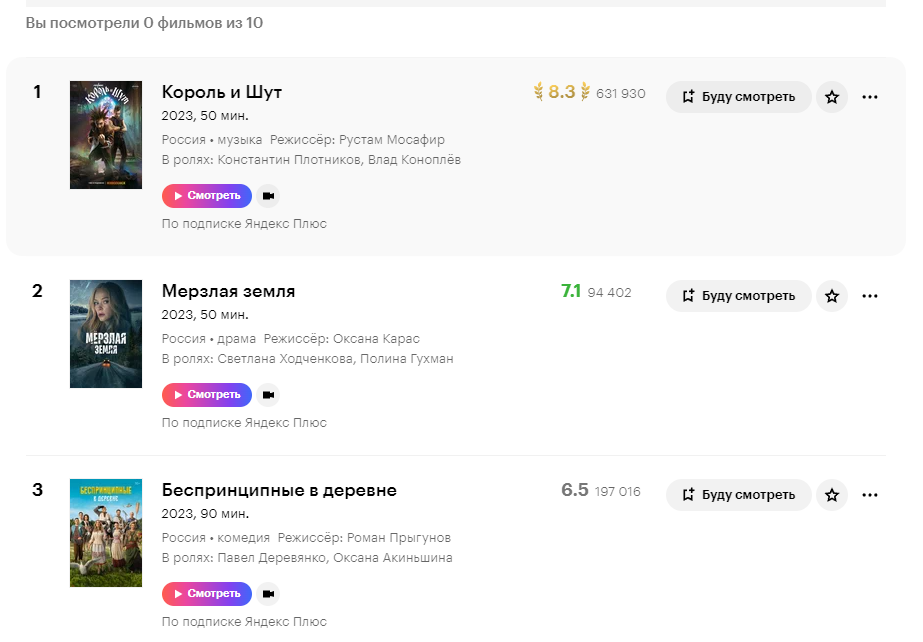The height and width of the screenshot is (642, 923).
Task: Click the Король и Шут poster thumbnail
Action: (106, 135)
